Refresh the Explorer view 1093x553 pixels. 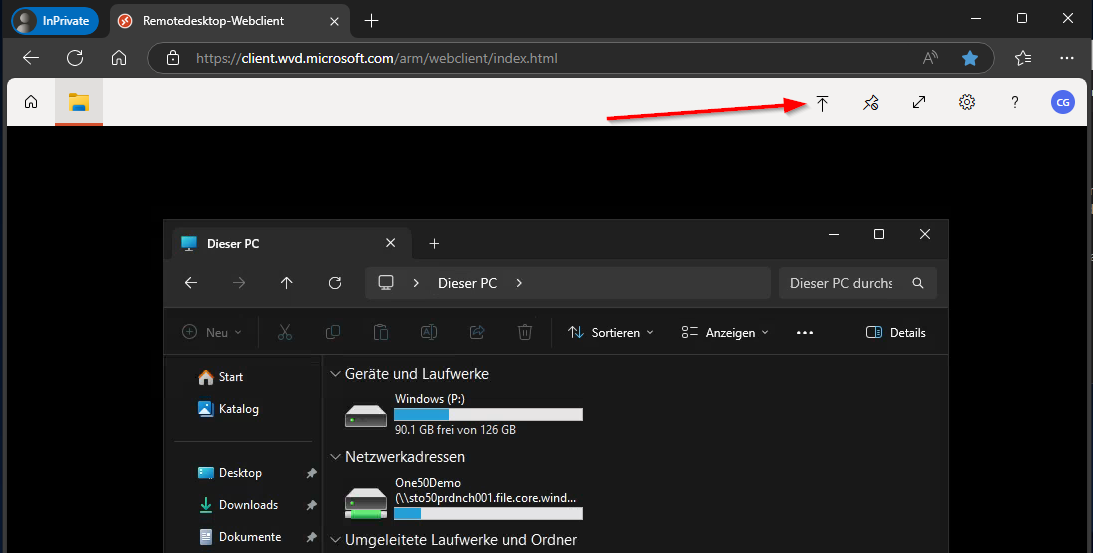(335, 283)
